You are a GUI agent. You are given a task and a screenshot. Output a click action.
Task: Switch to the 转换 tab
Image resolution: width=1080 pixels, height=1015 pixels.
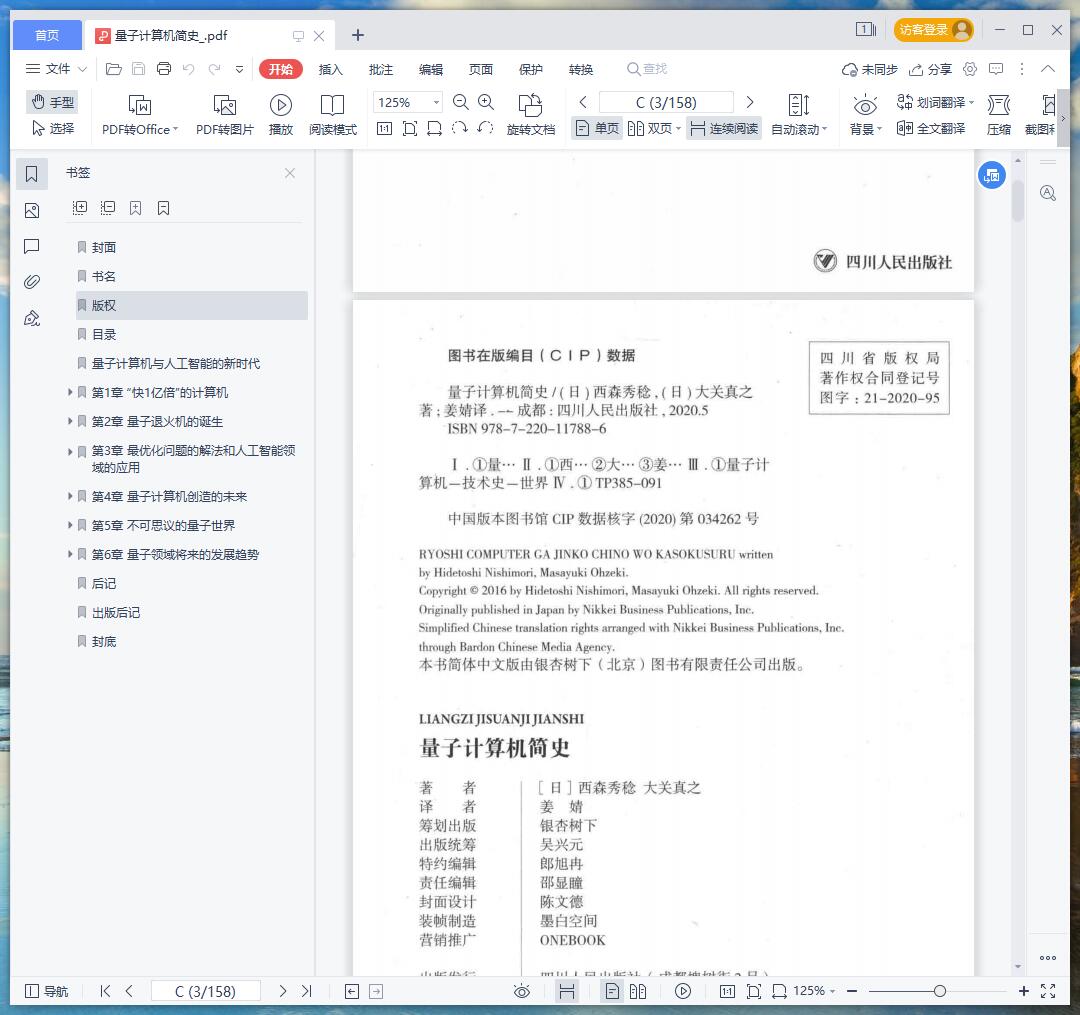(x=581, y=69)
